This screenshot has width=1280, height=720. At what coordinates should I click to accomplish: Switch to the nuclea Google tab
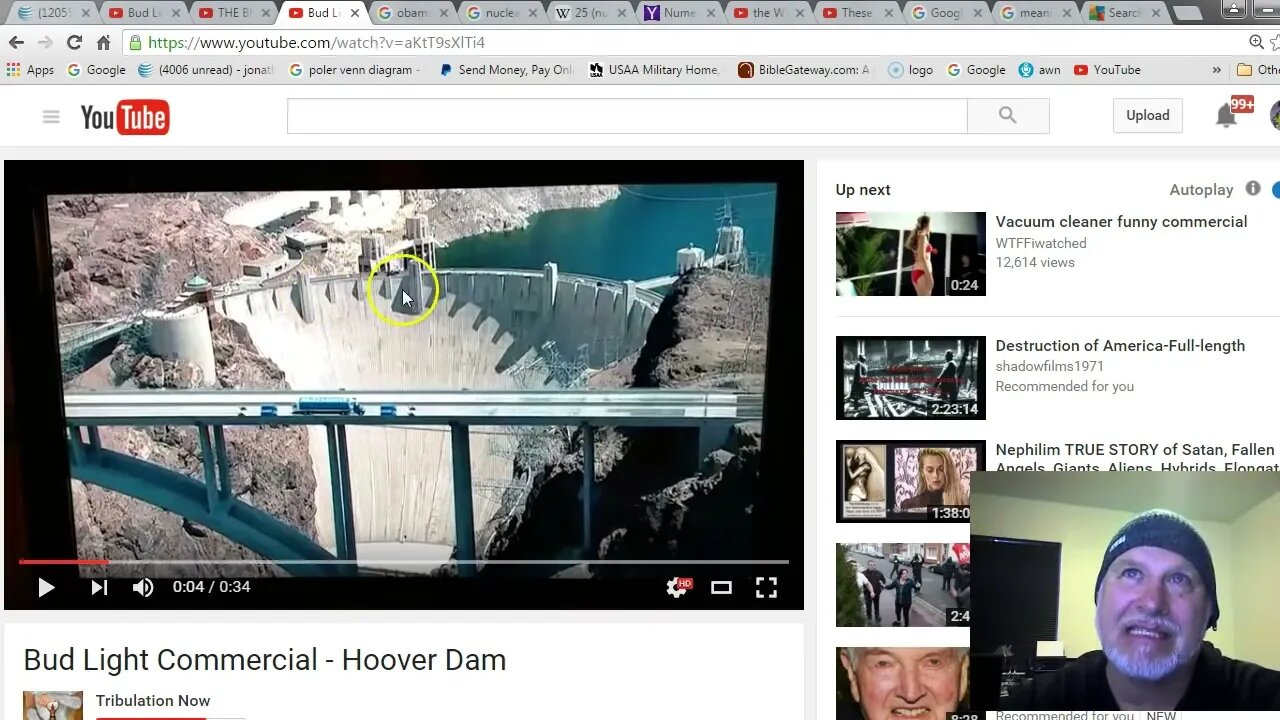[x=502, y=13]
